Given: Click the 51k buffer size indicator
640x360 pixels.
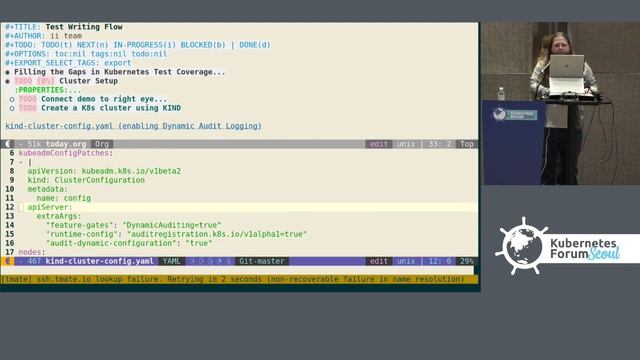Looking at the screenshot, I should tap(34, 144).
